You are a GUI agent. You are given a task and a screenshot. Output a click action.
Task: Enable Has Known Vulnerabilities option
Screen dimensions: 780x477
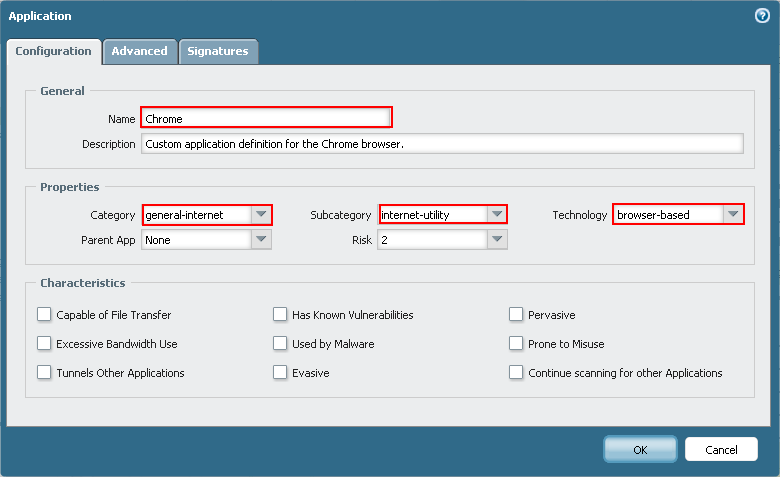[x=280, y=314]
